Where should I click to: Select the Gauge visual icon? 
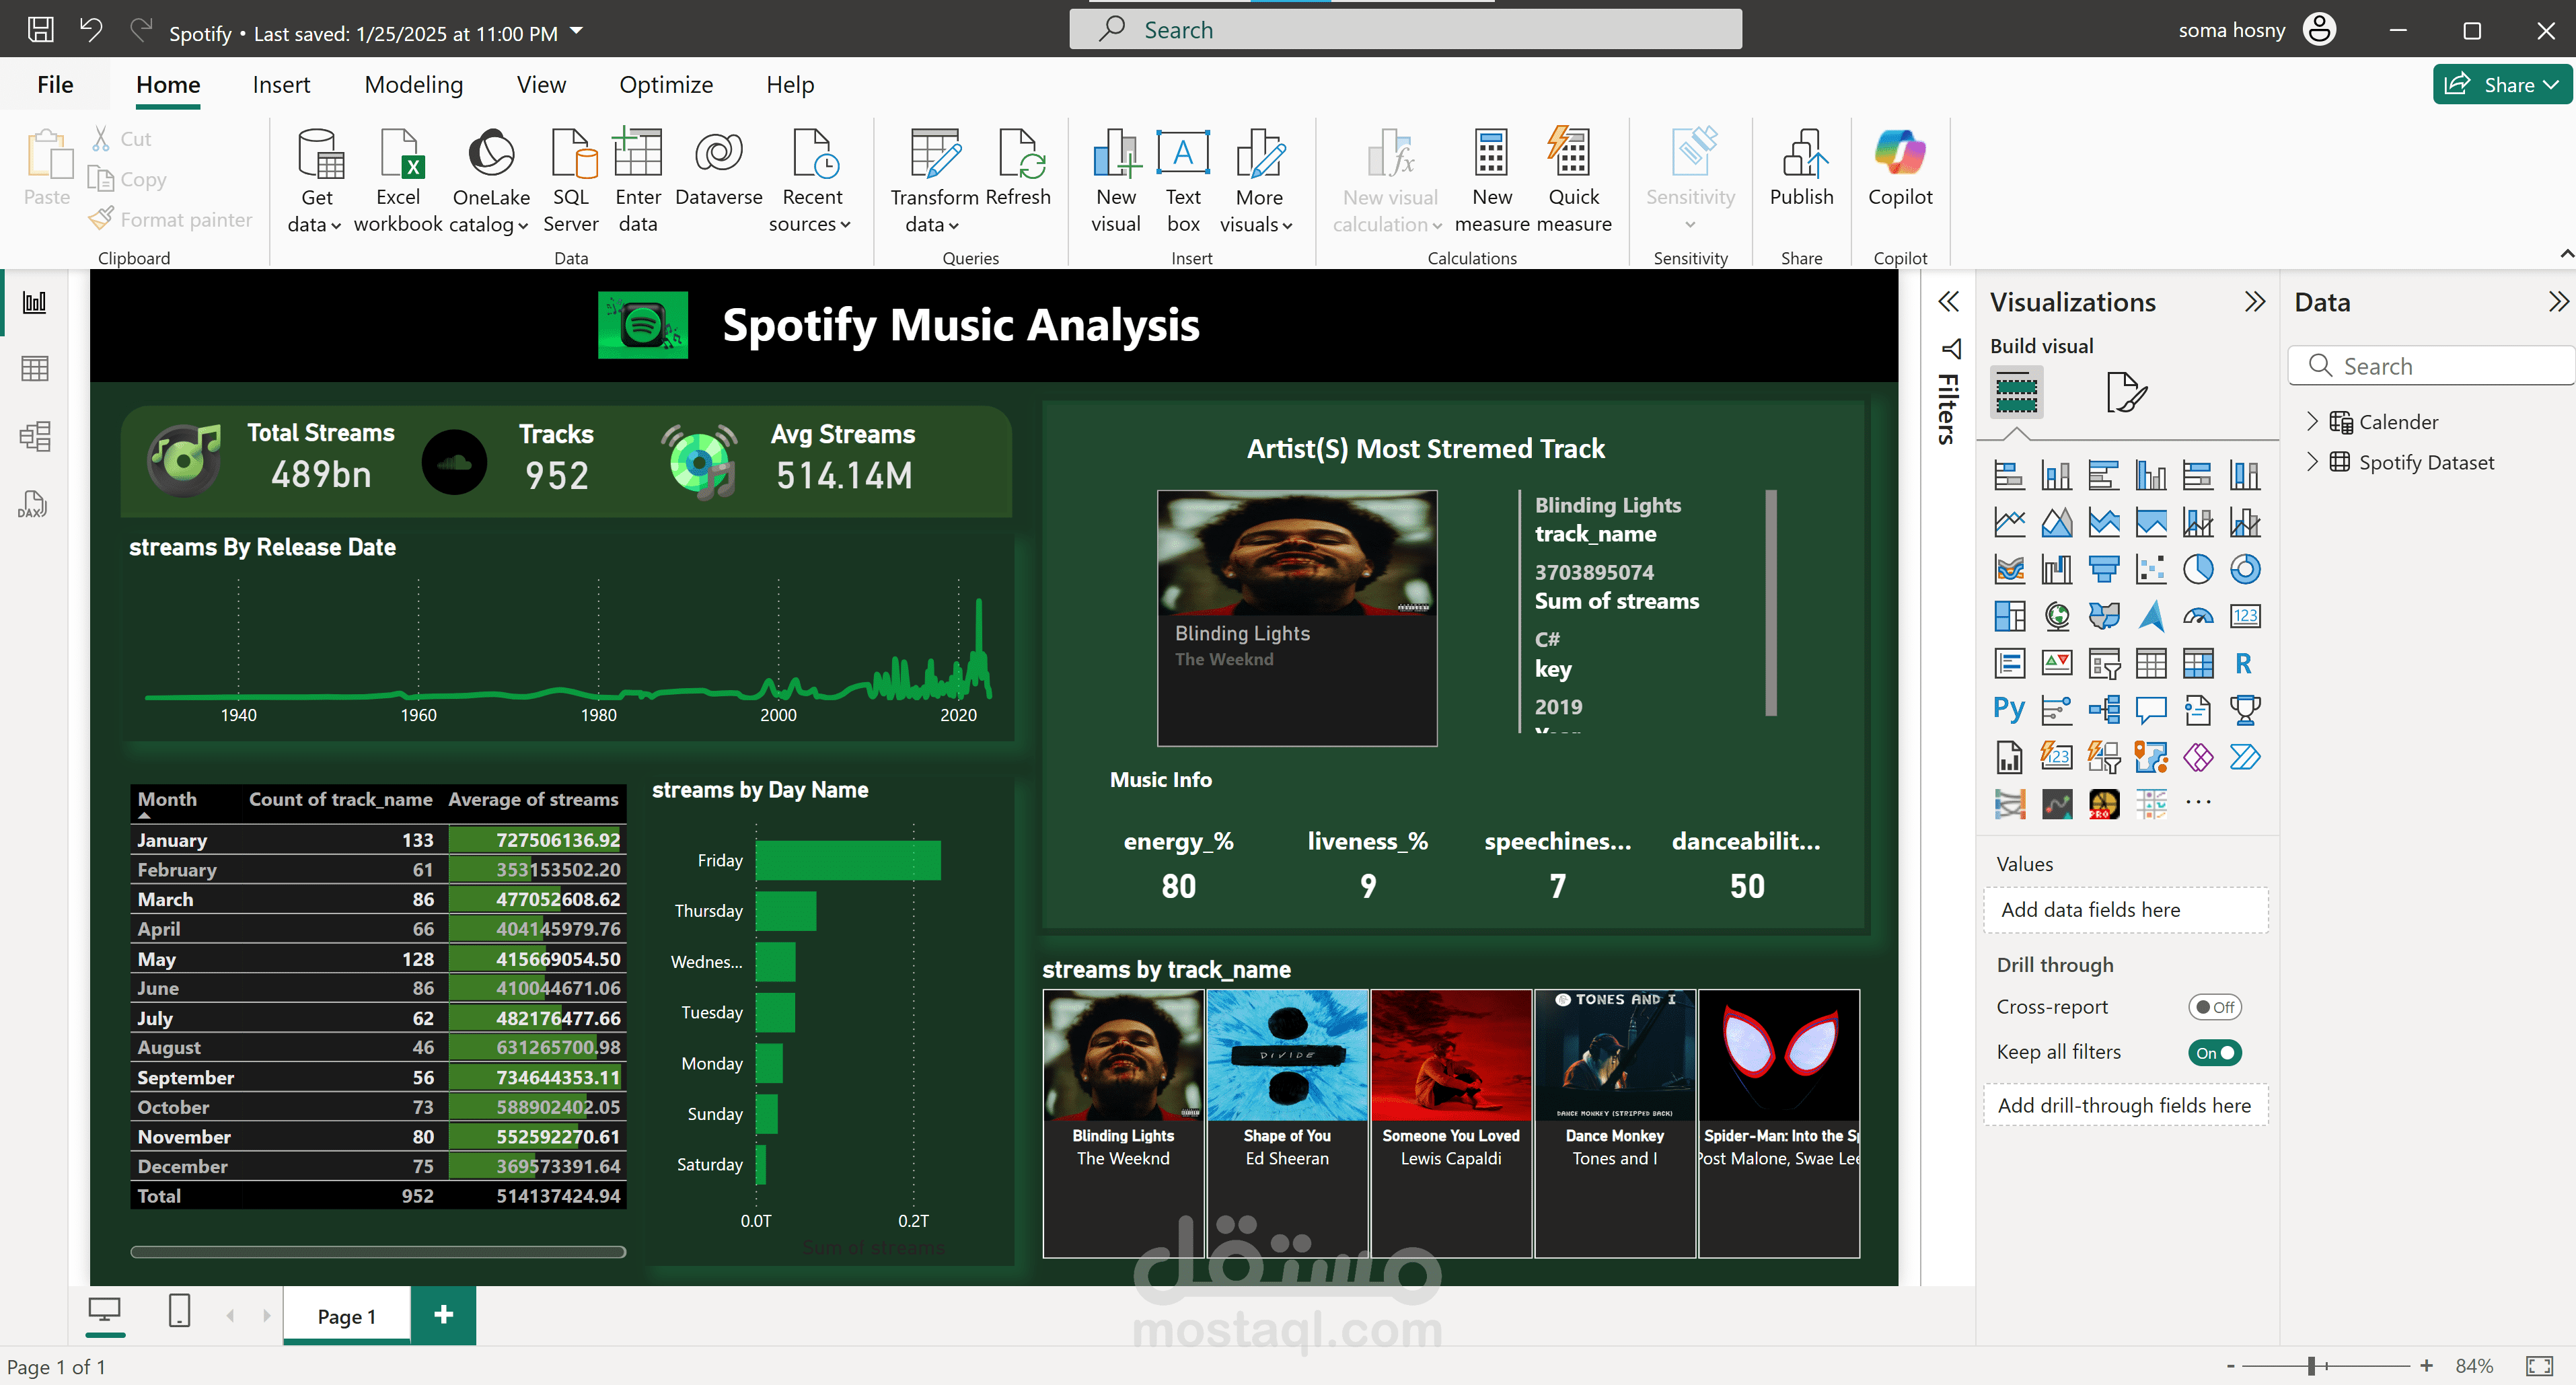(2197, 616)
